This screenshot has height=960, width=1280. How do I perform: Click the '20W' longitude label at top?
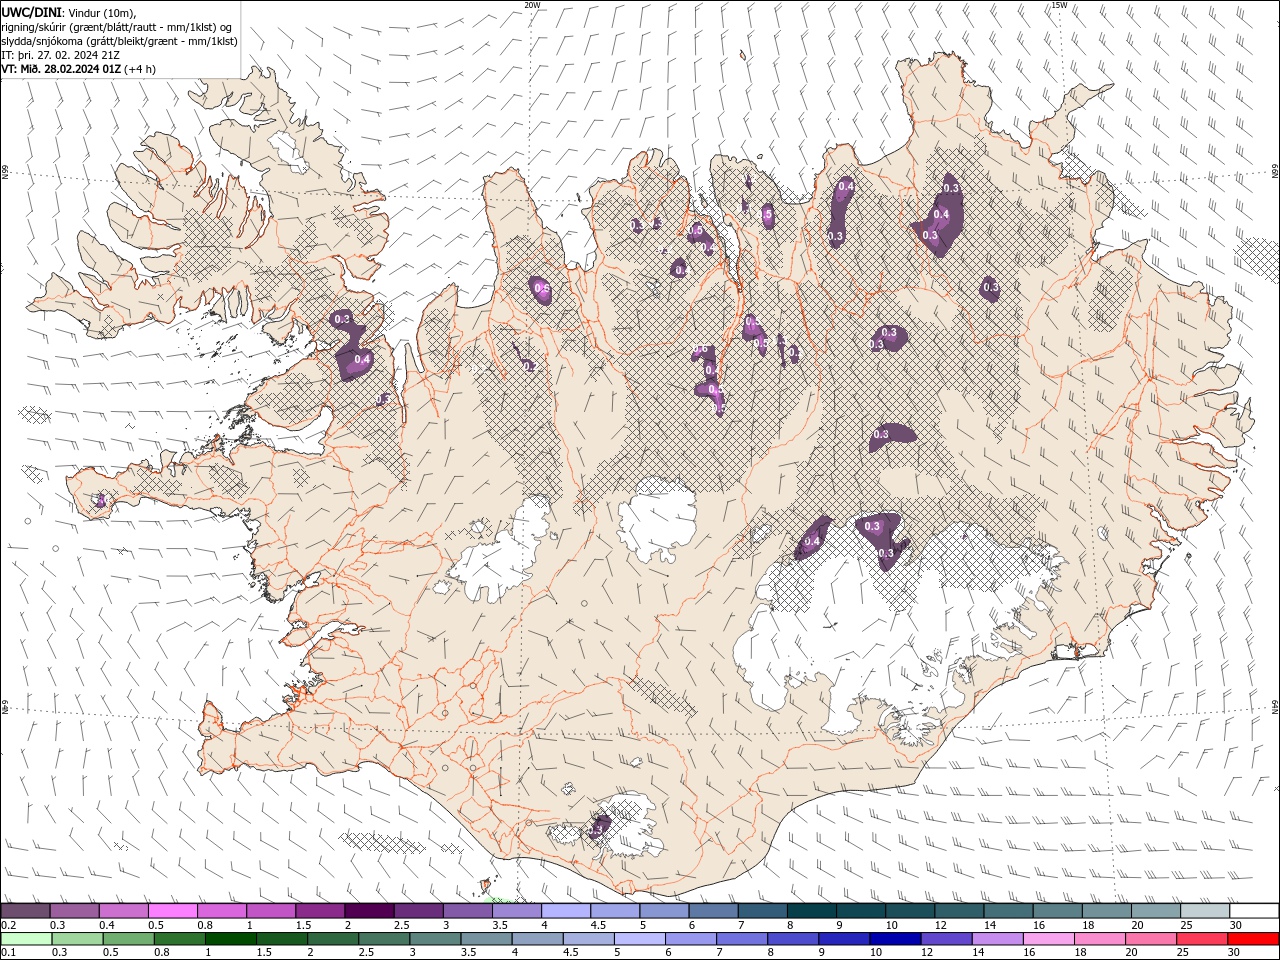click(x=532, y=5)
